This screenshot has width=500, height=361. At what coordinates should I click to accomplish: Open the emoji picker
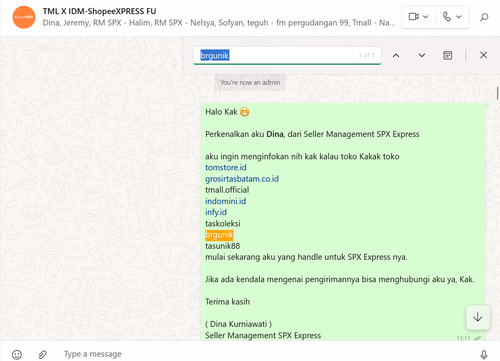17,354
